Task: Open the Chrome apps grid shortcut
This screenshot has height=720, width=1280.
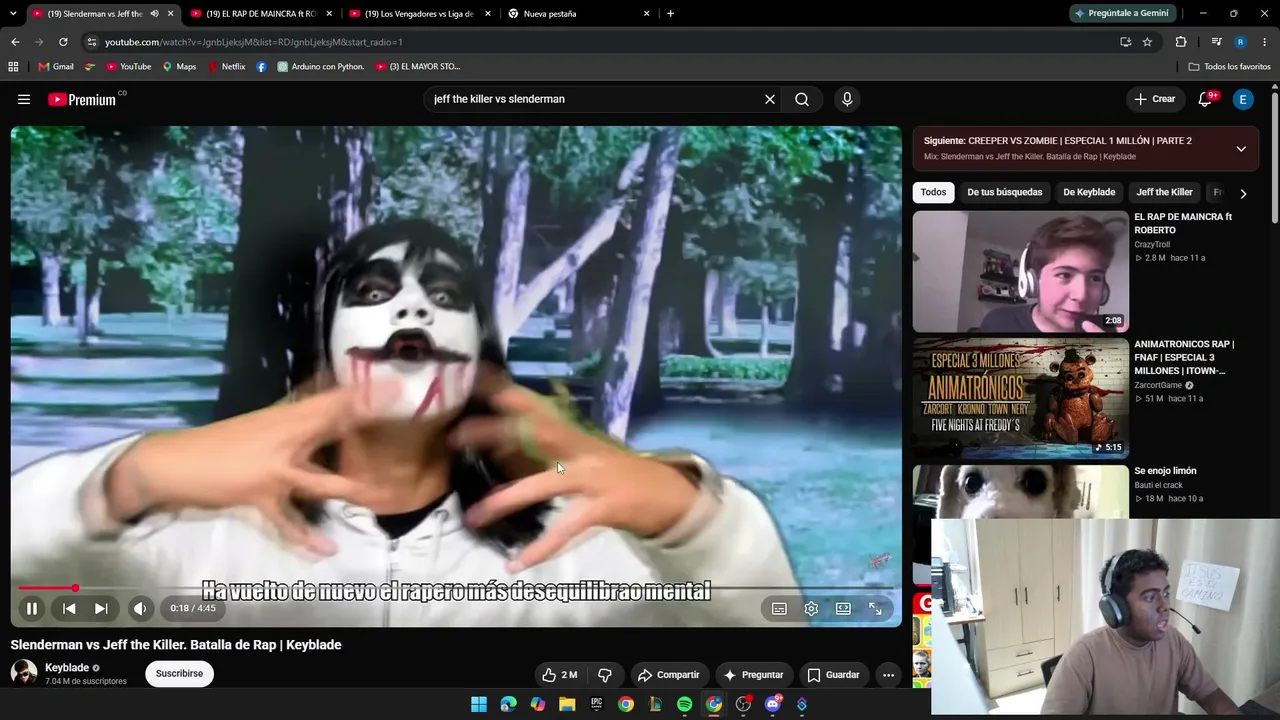Action: [13, 67]
